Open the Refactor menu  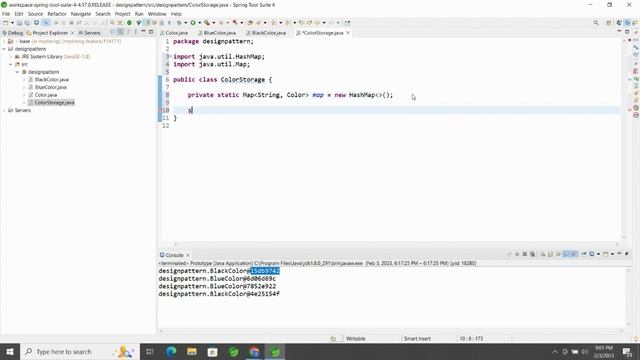point(57,14)
